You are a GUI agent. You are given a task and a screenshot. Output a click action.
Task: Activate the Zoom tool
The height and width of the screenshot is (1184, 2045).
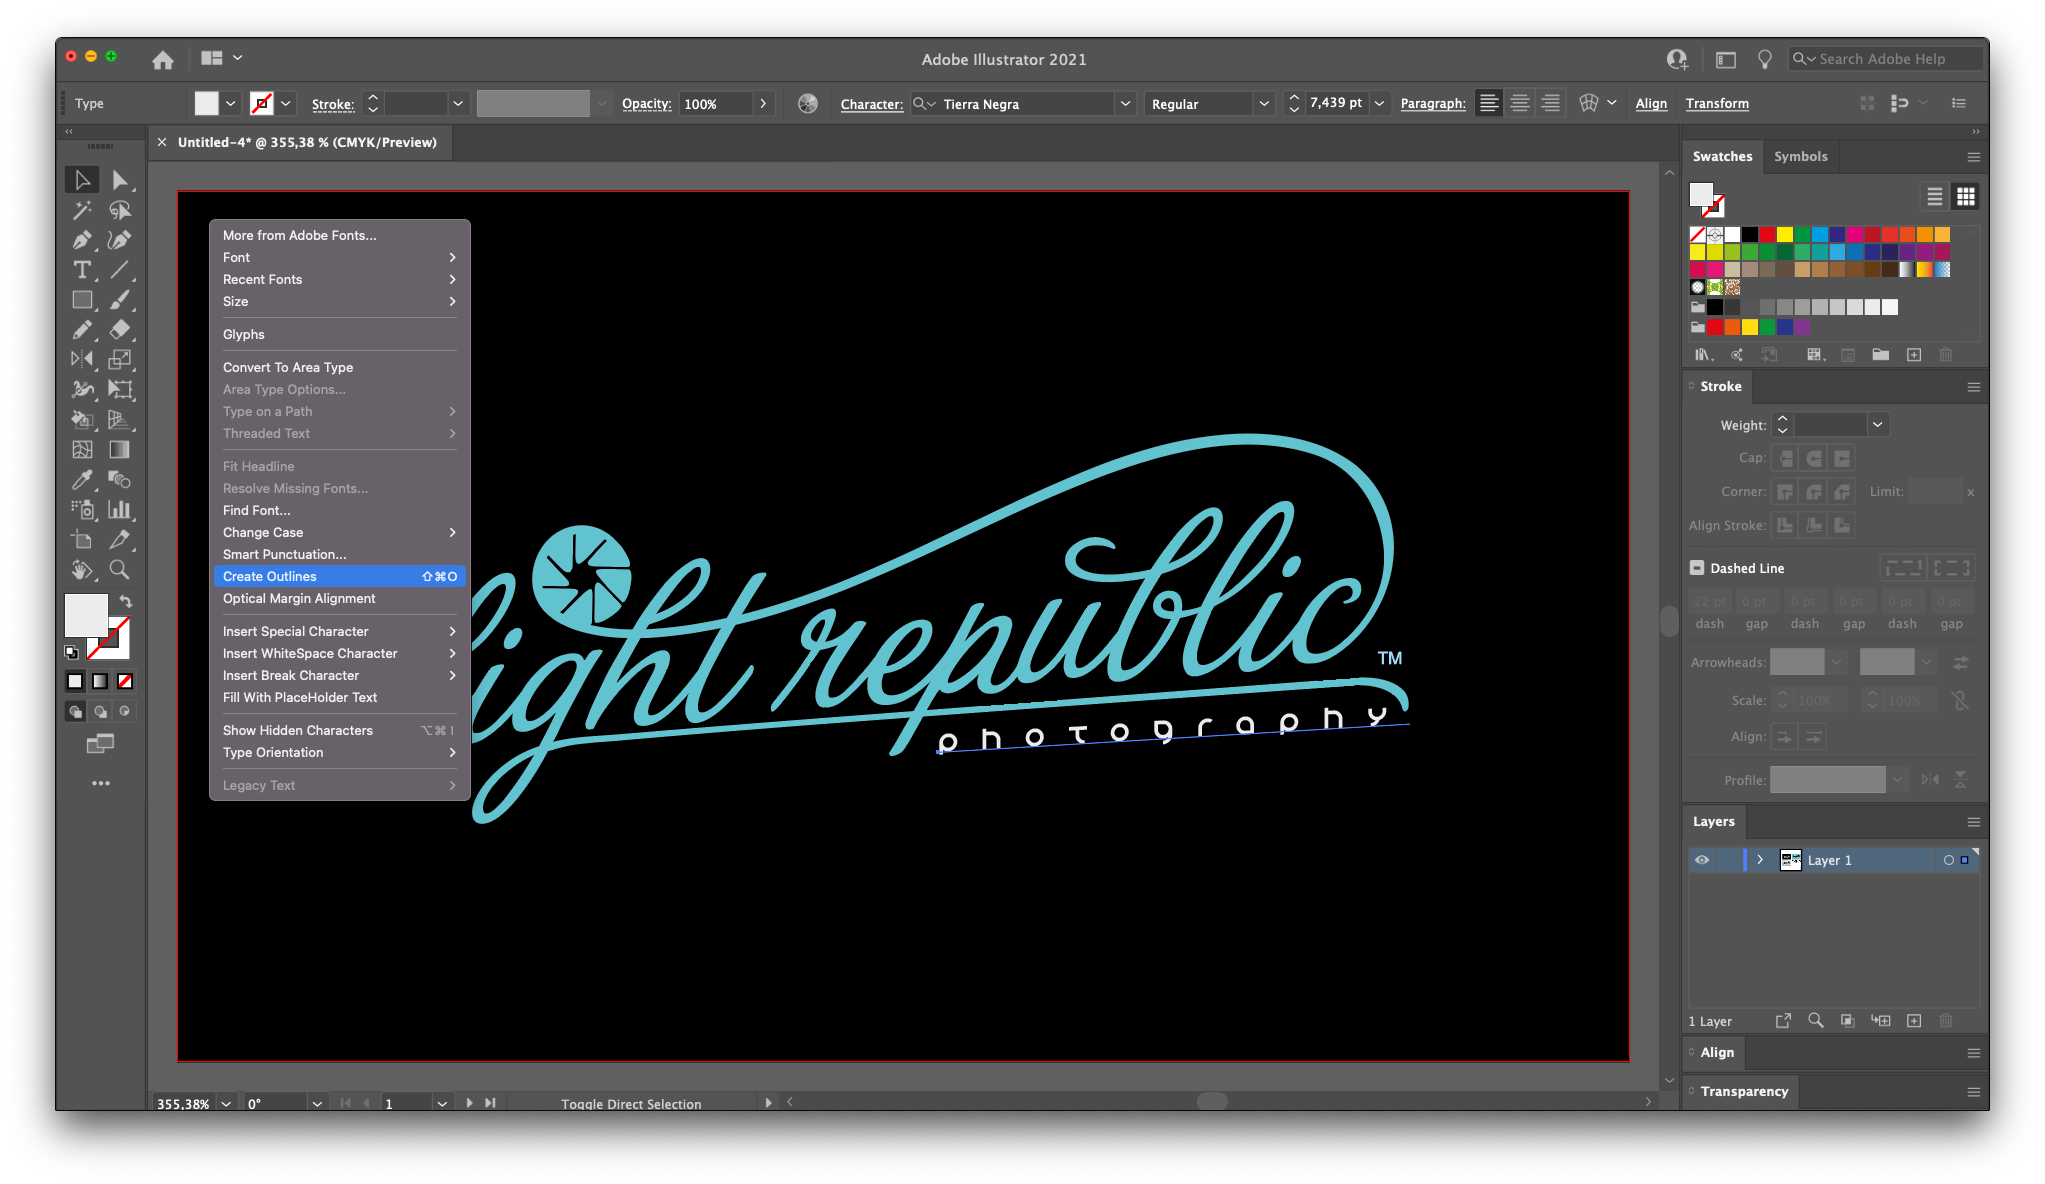(x=119, y=570)
